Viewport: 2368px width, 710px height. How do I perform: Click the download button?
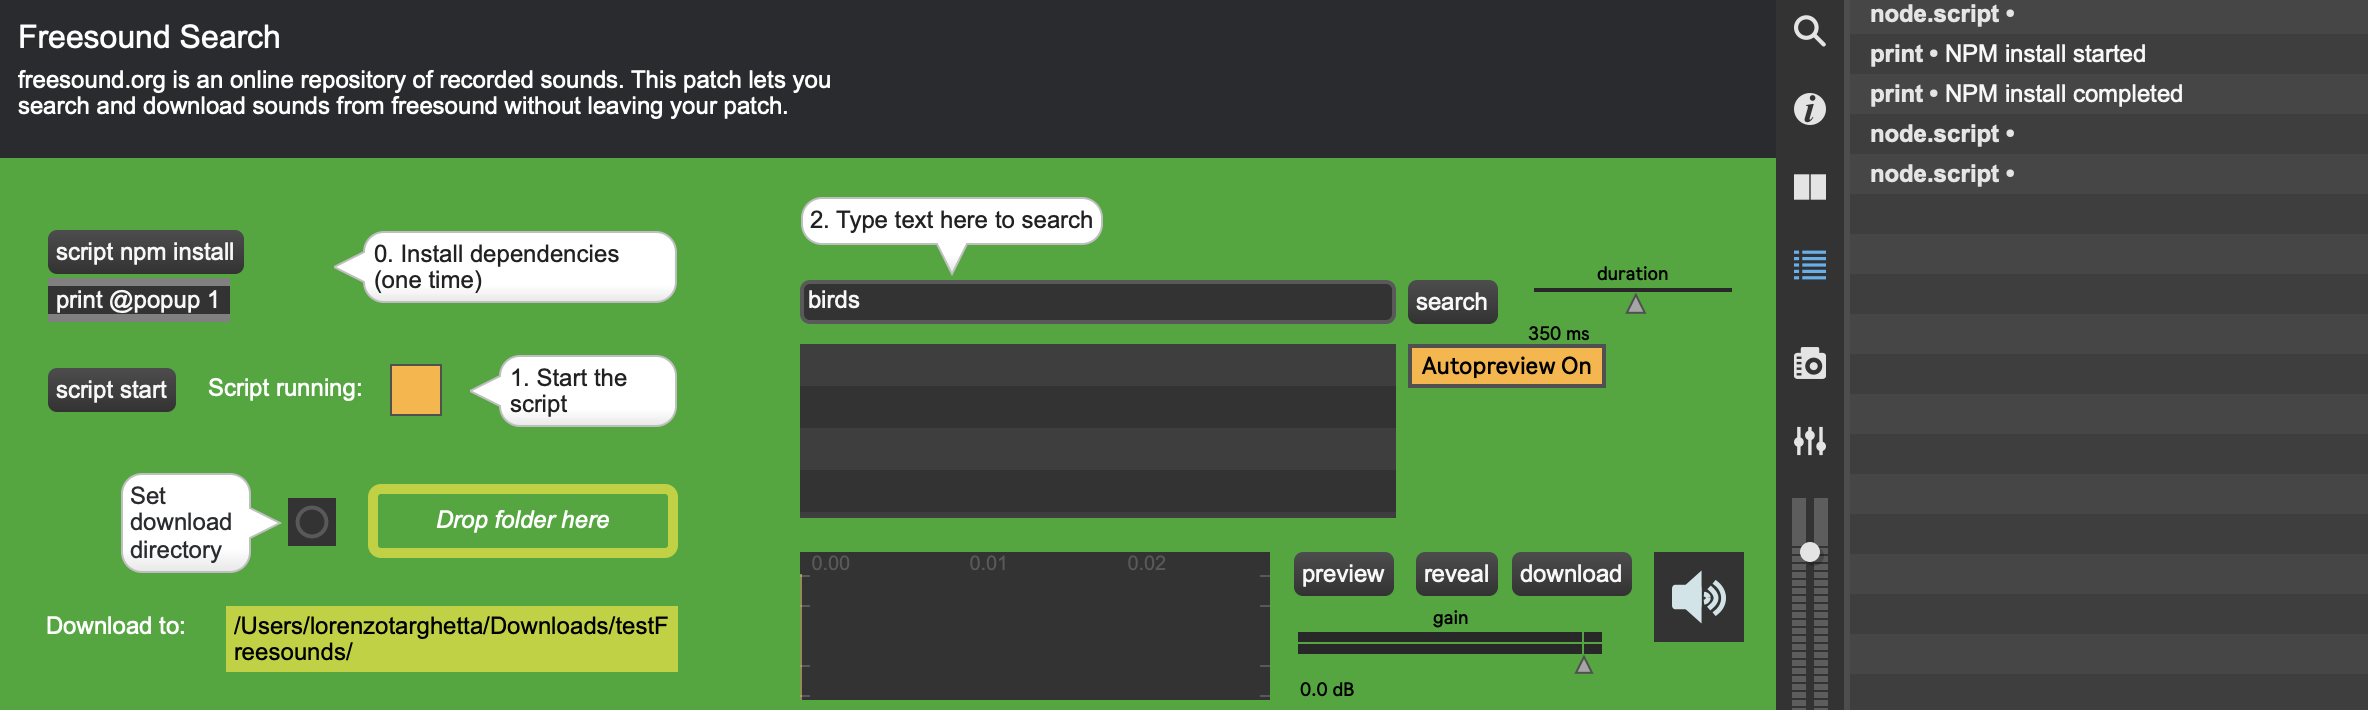[x=1571, y=574]
